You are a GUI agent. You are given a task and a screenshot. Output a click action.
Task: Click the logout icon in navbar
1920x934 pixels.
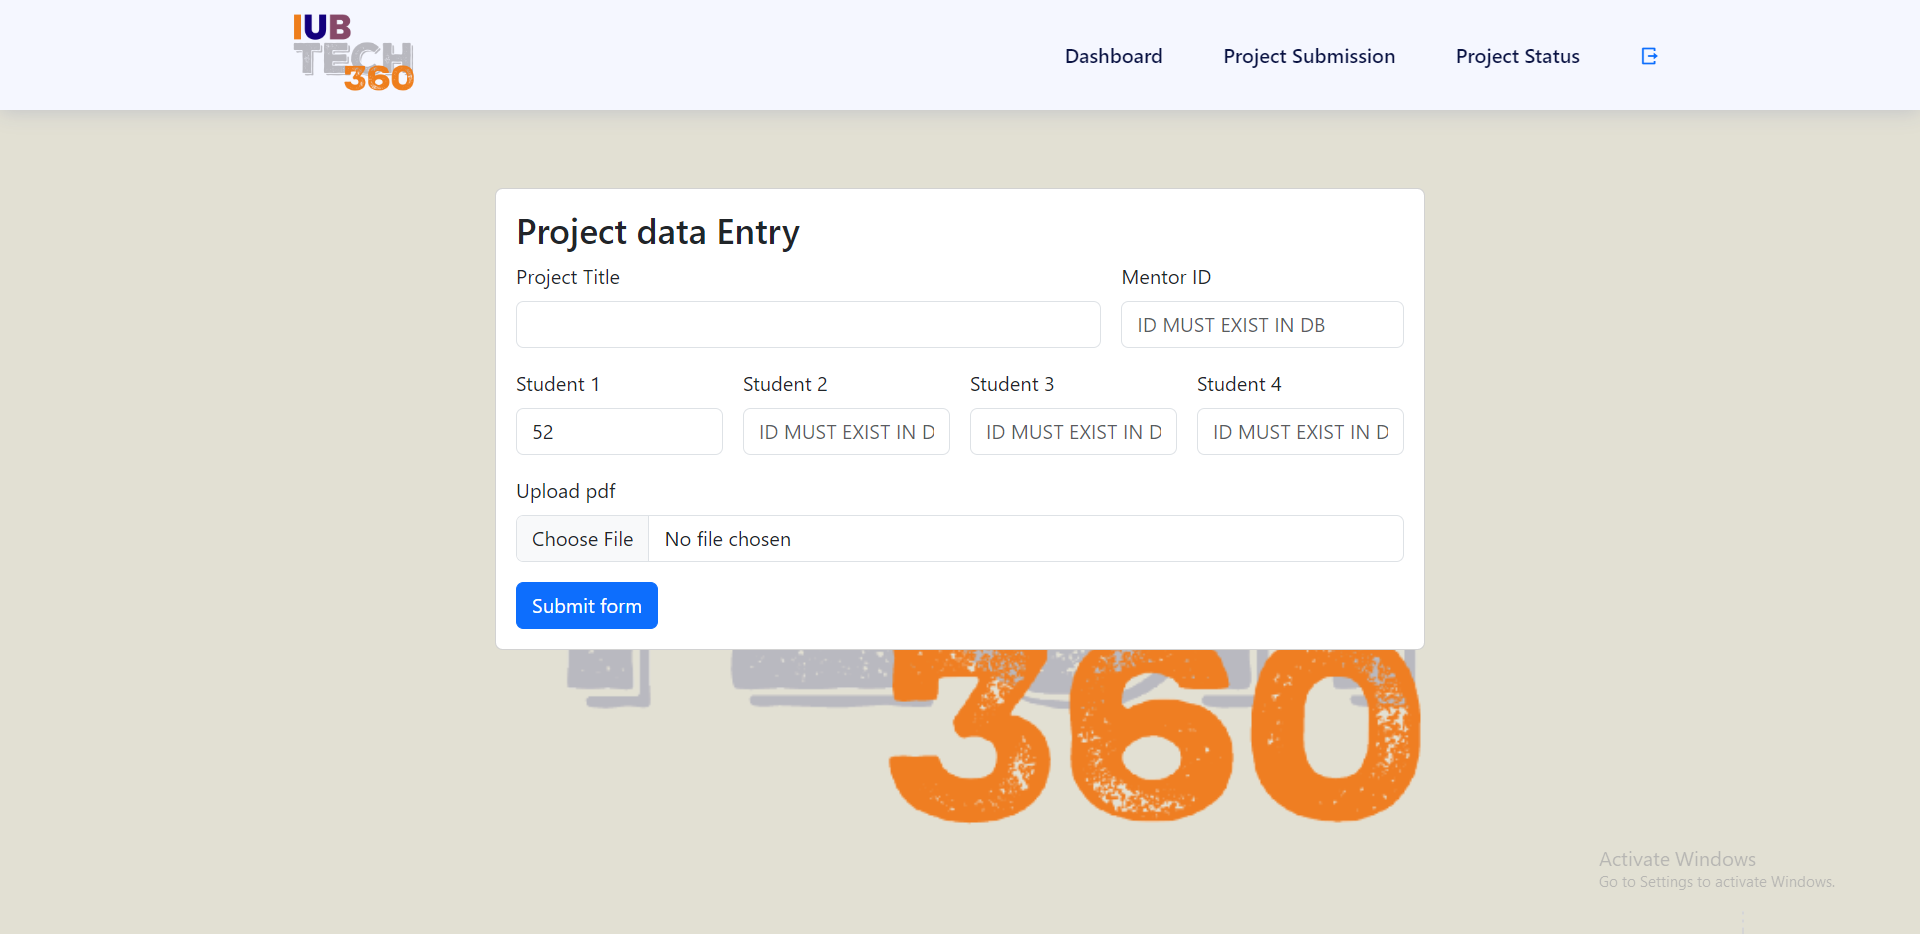coord(1649,56)
